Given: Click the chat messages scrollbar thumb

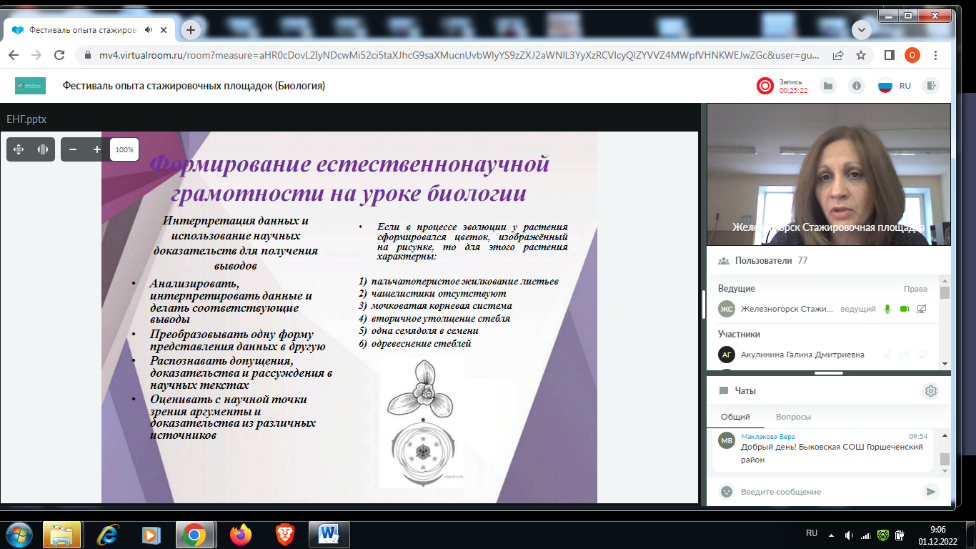Looking at the screenshot, I should (945, 459).
